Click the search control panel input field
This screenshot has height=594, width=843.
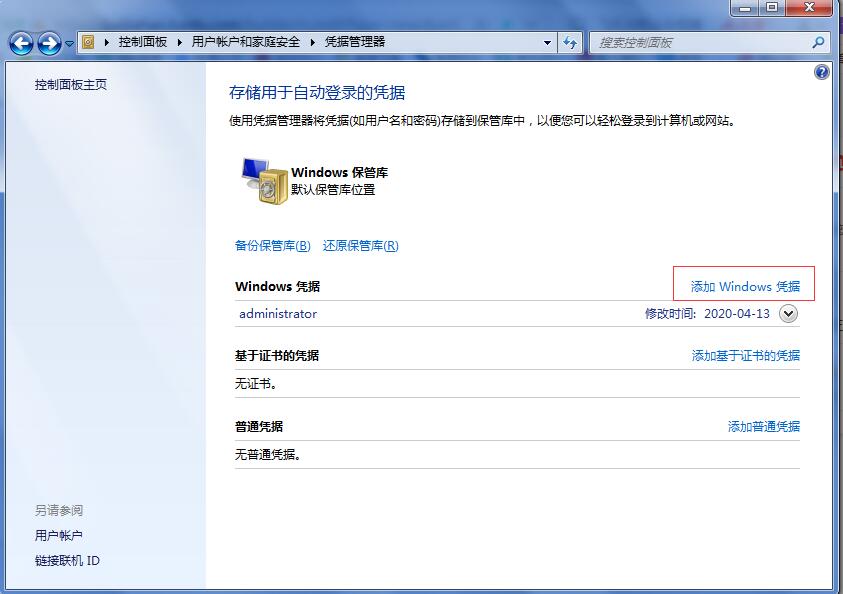tap(700, 42)
